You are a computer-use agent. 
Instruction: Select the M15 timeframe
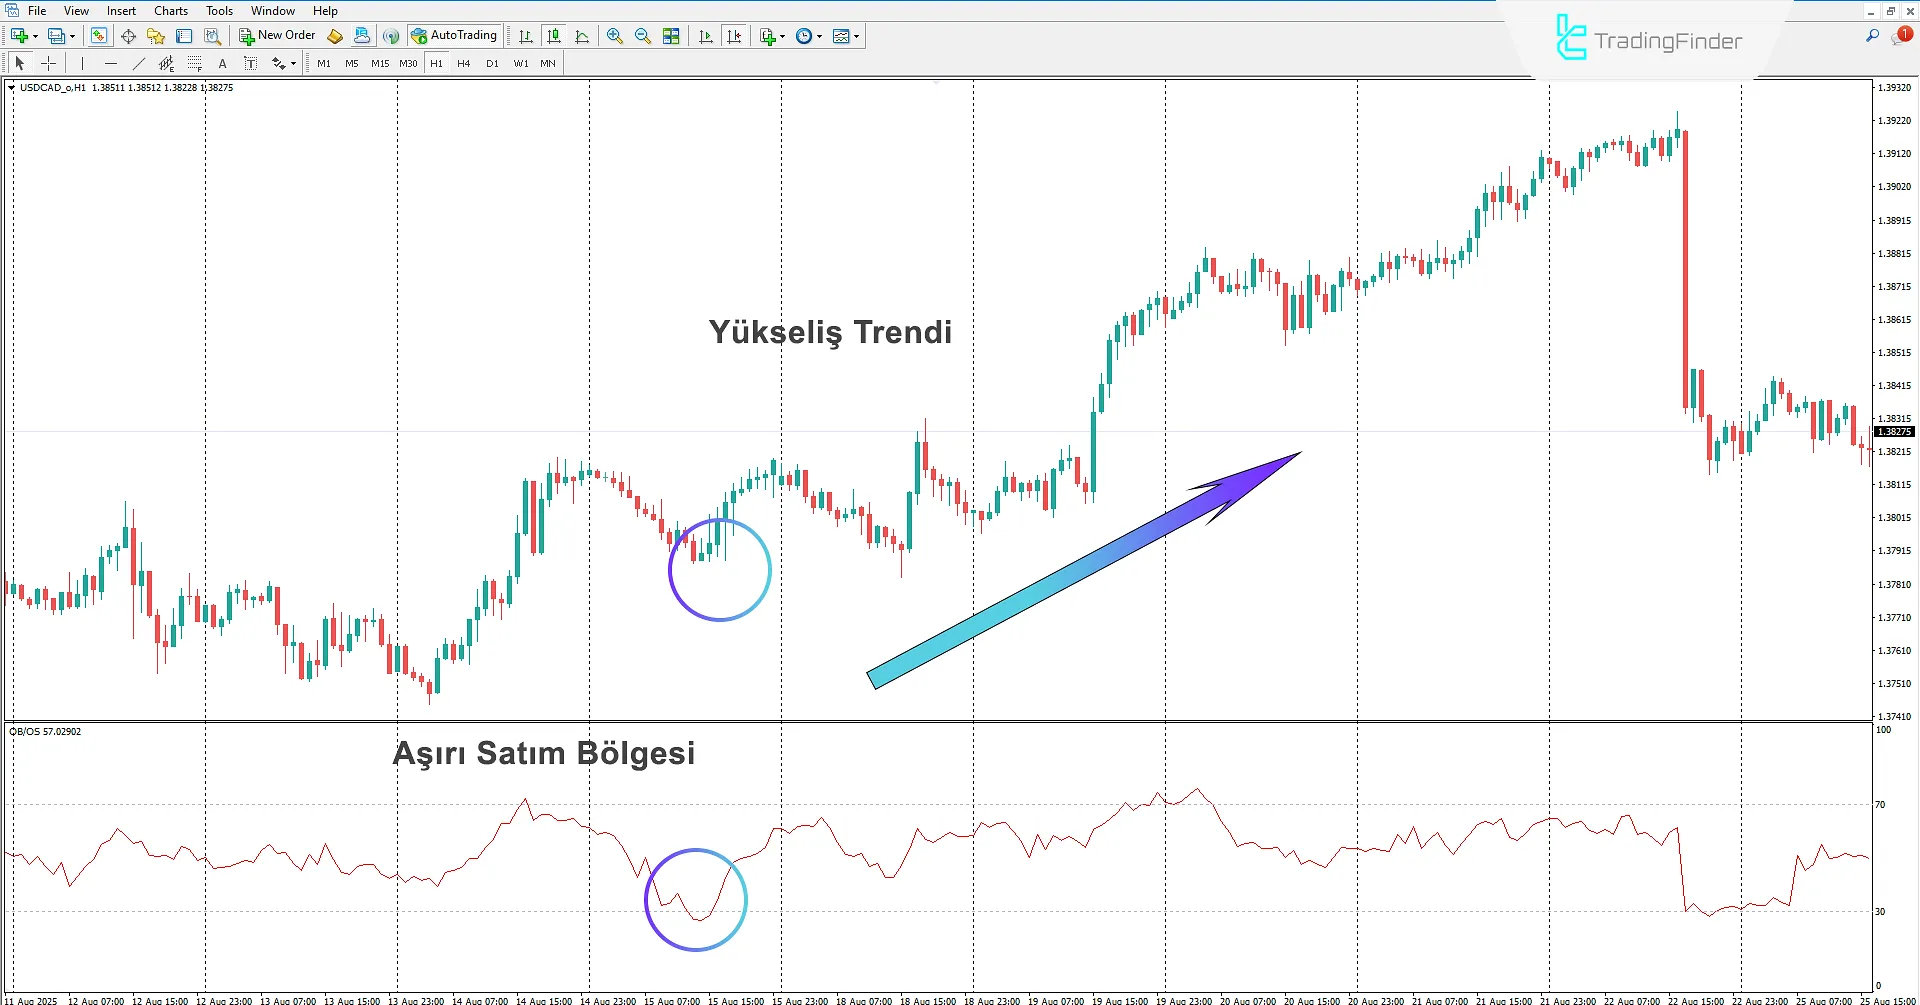tap(379, 62)
